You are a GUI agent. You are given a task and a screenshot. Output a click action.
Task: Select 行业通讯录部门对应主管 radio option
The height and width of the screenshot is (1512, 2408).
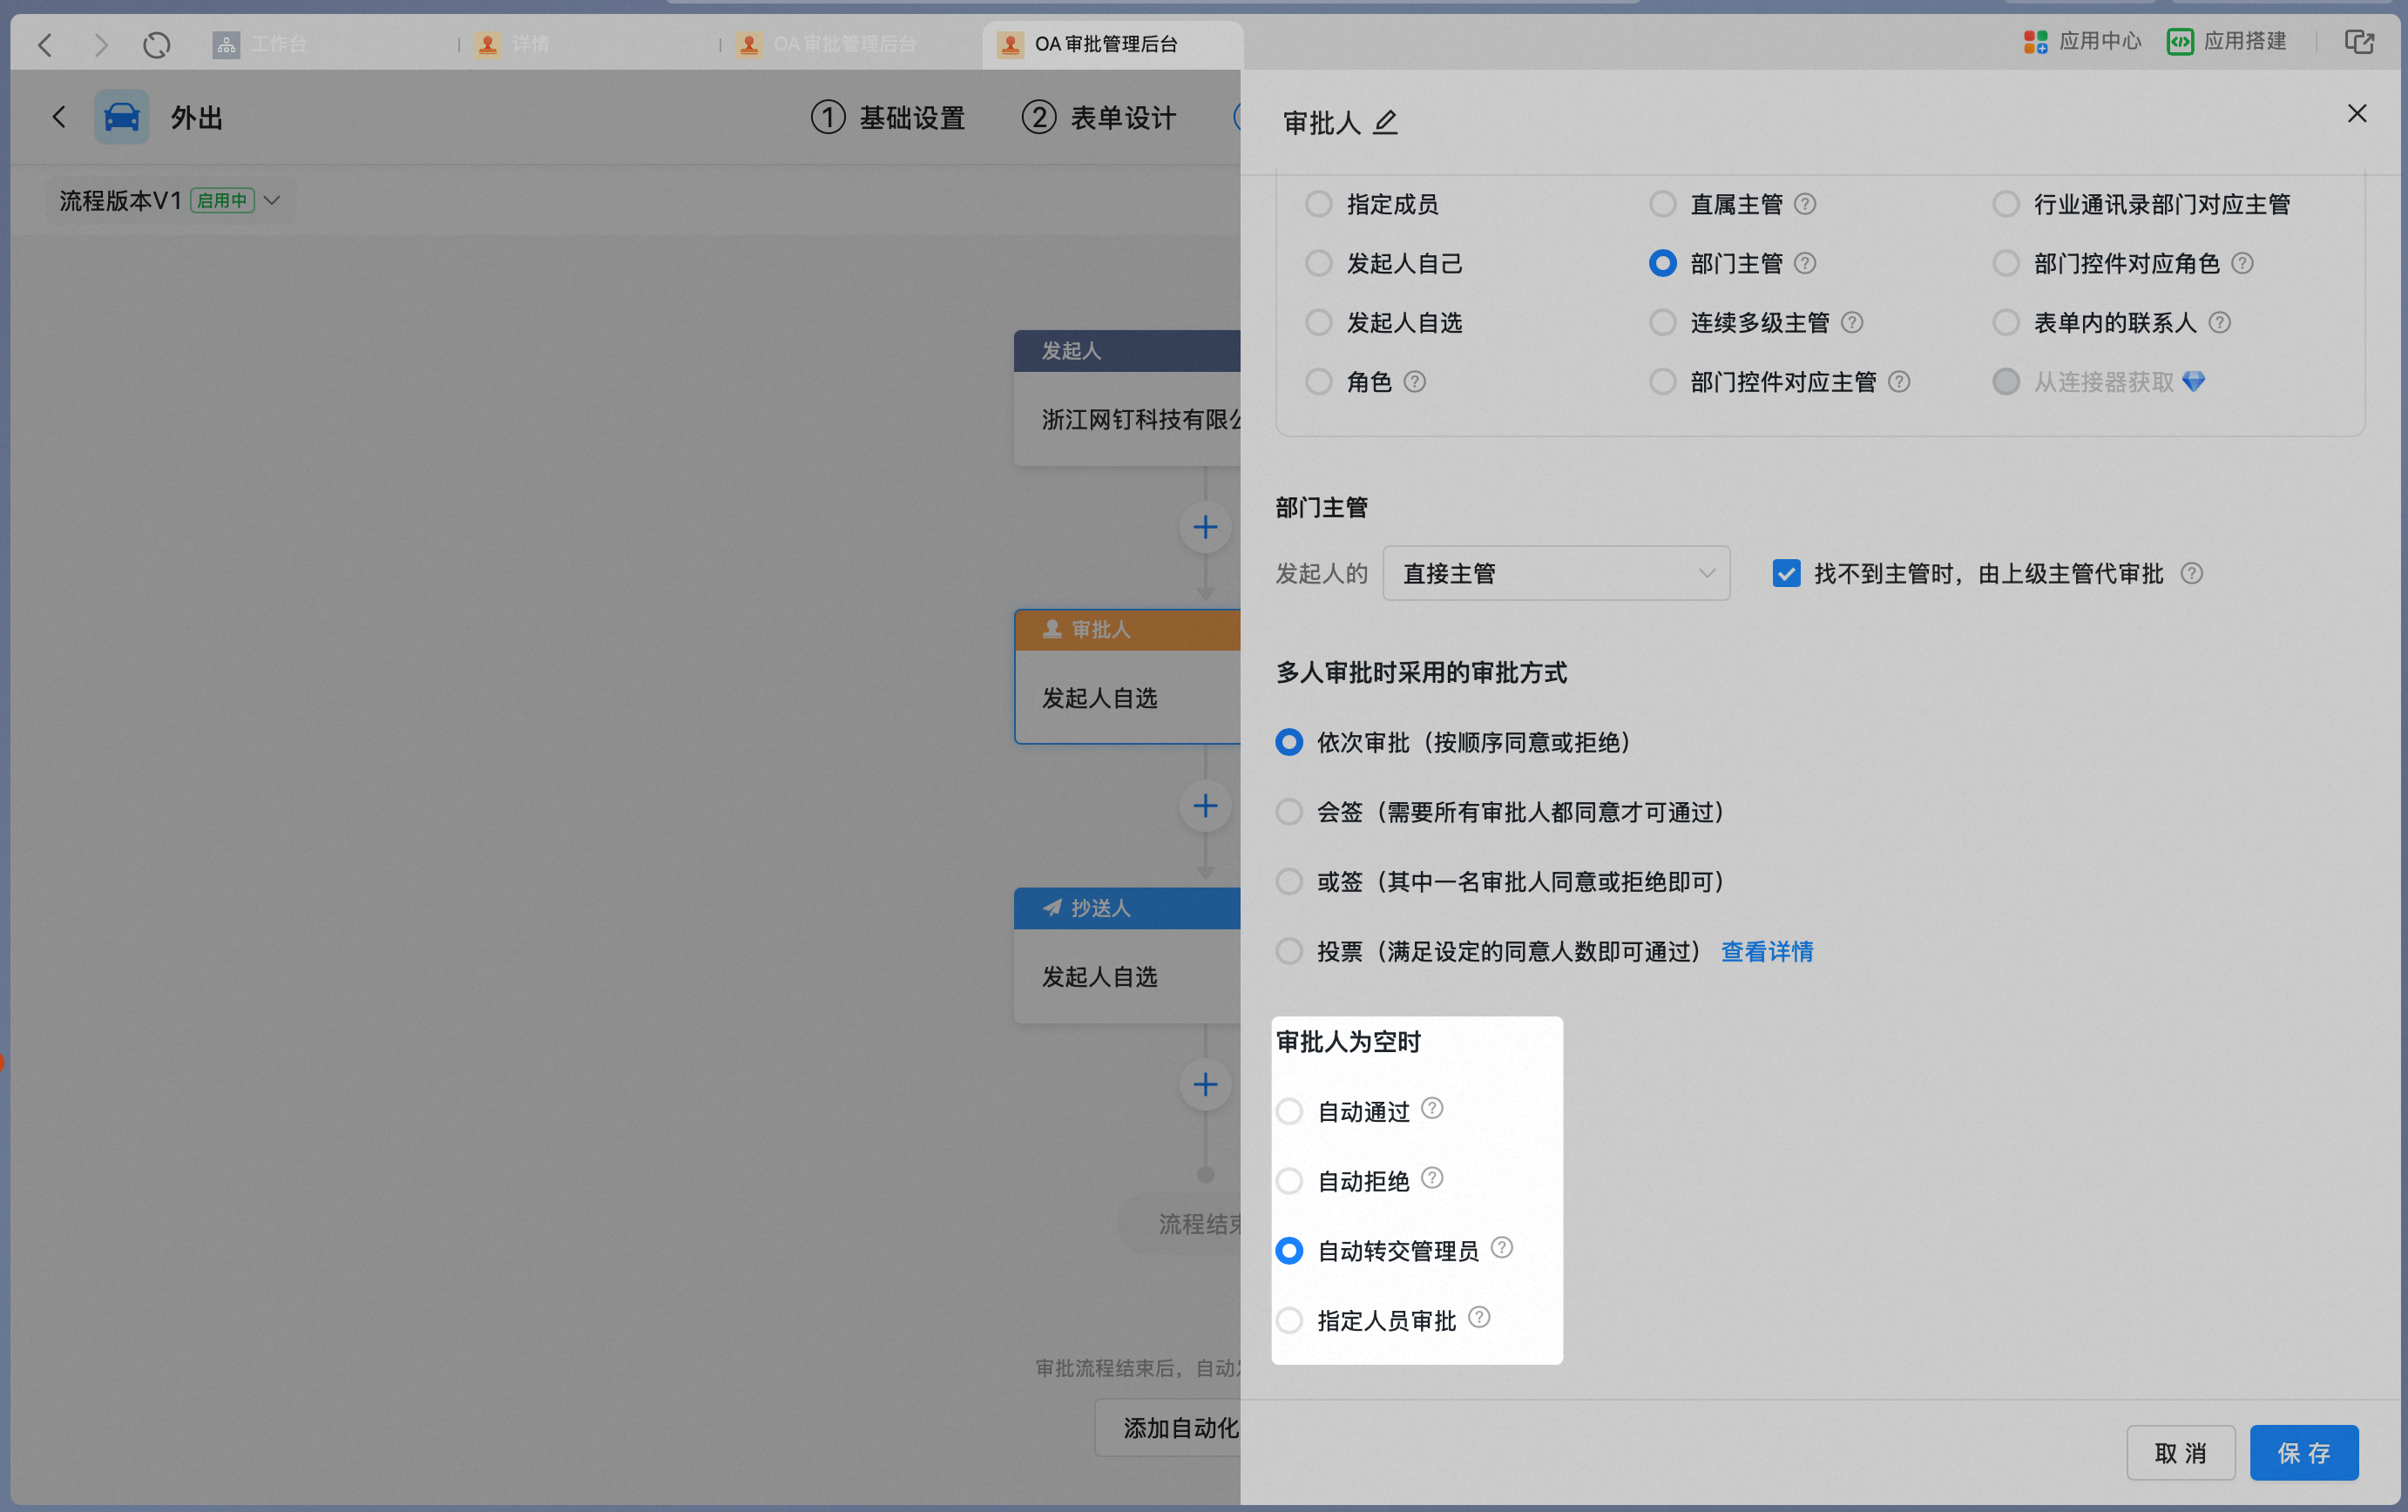[2006, 204]
